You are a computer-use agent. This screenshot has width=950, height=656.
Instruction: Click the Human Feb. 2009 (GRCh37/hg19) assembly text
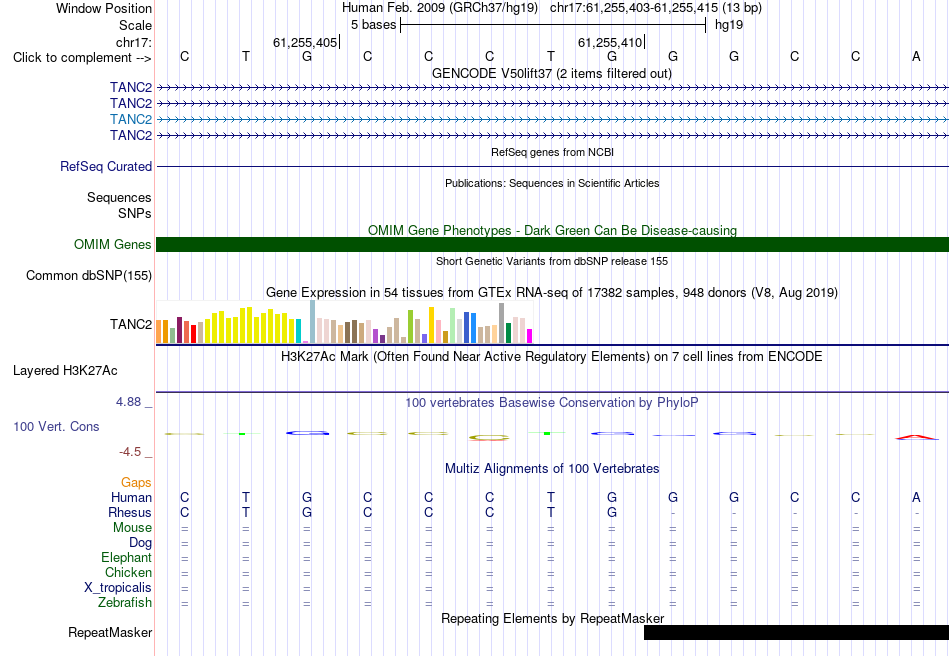coord(440,8)
